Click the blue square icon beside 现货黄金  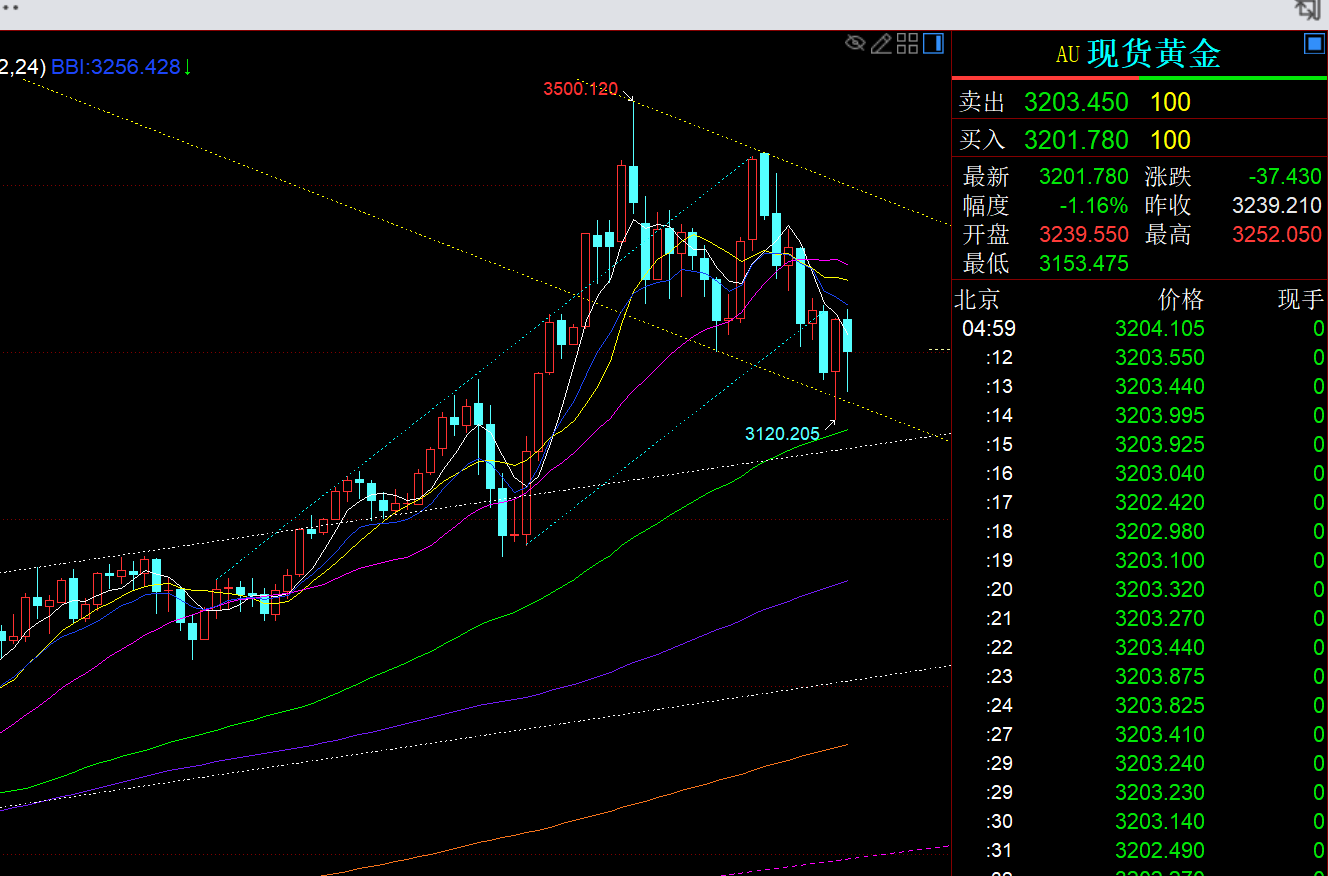(x=1314, y=44)
